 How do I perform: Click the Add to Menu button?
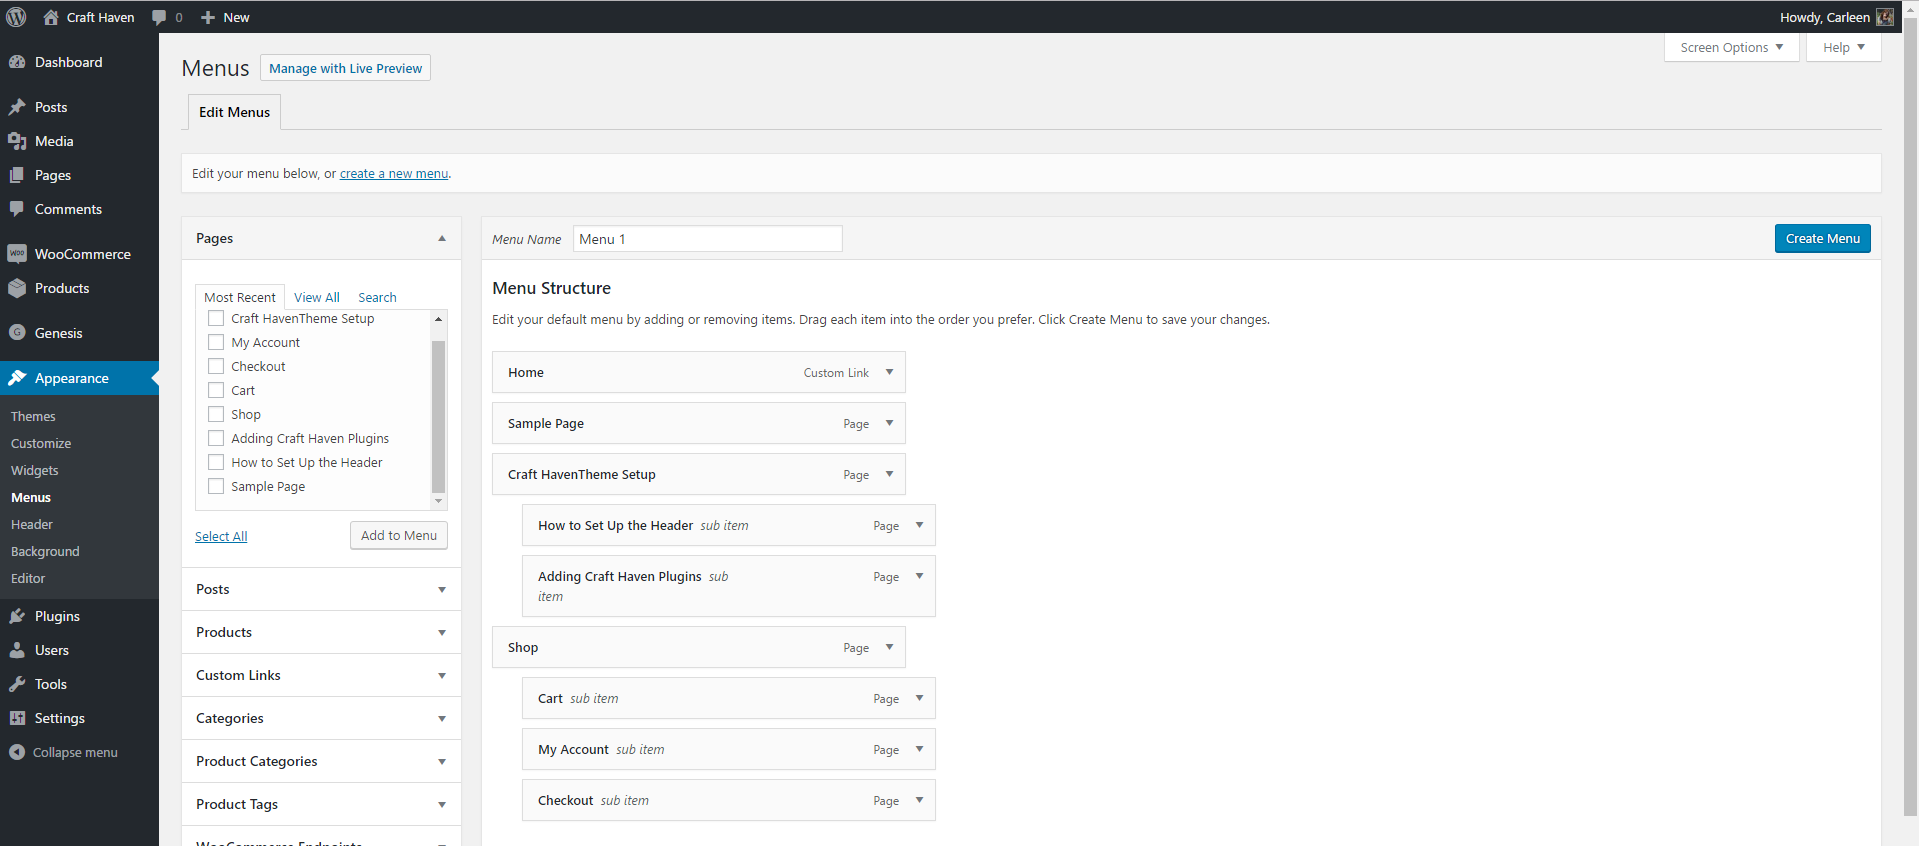[x=399, y=535]
